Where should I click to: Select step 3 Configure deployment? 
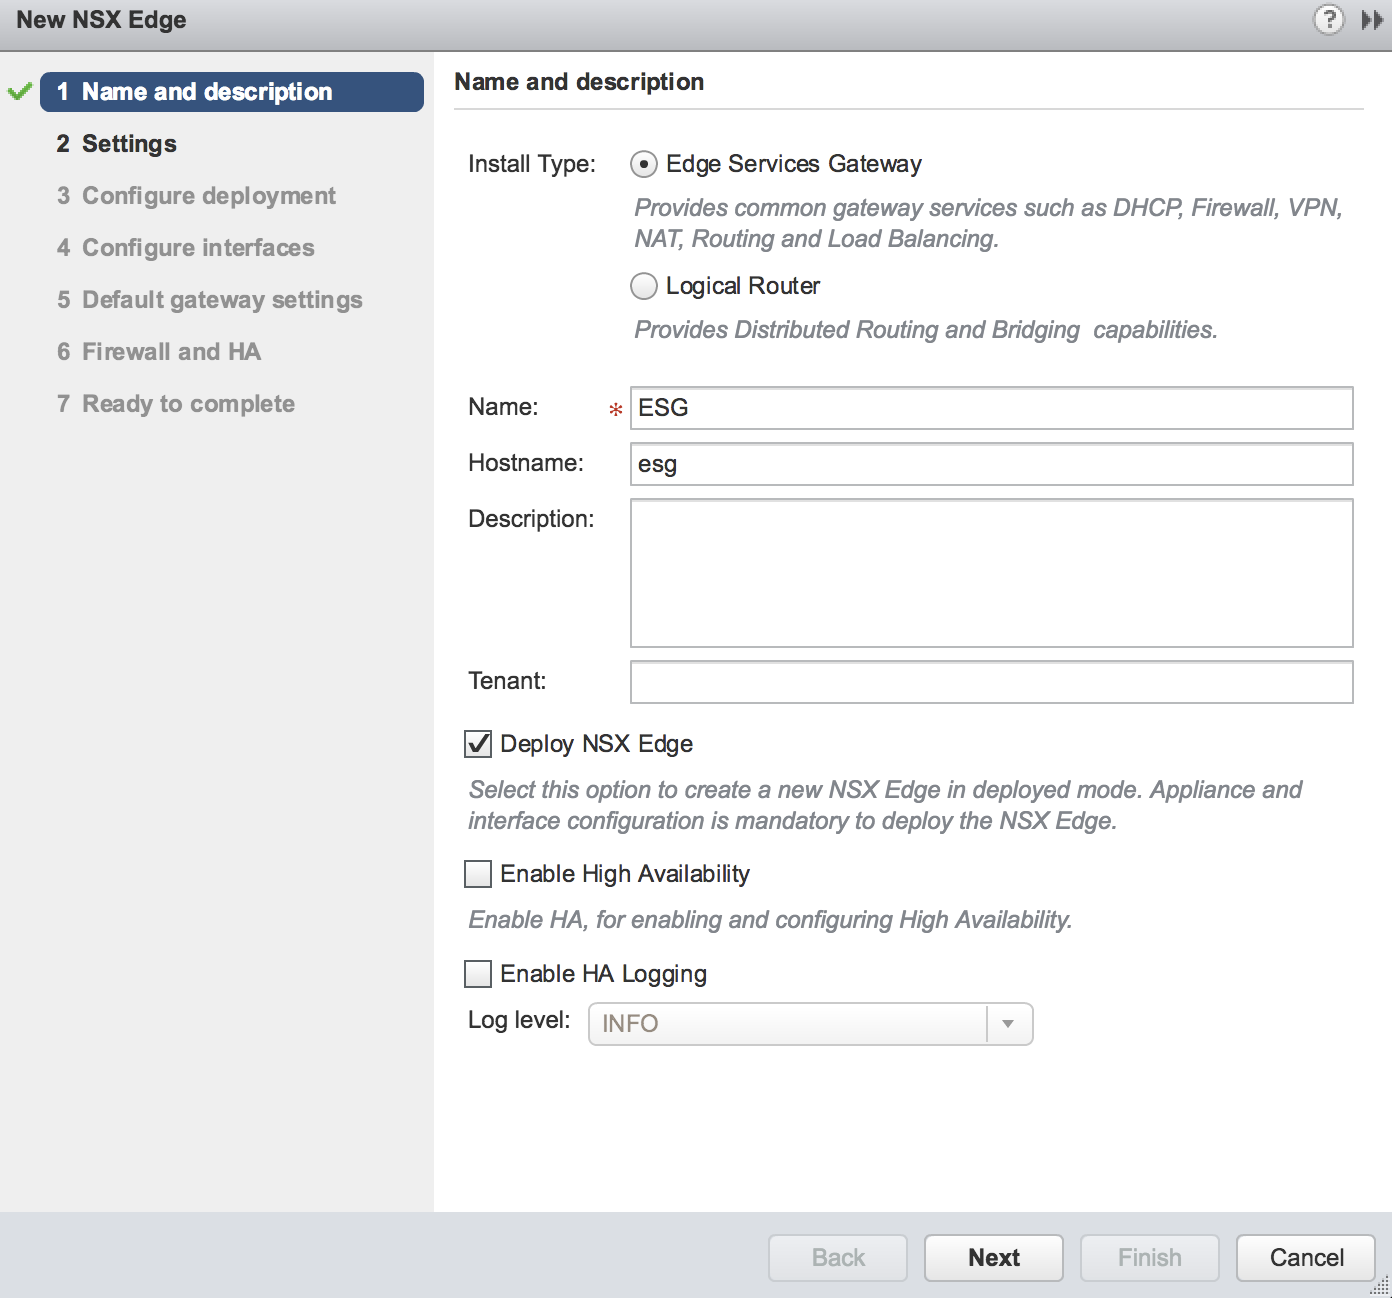point(196,196)
